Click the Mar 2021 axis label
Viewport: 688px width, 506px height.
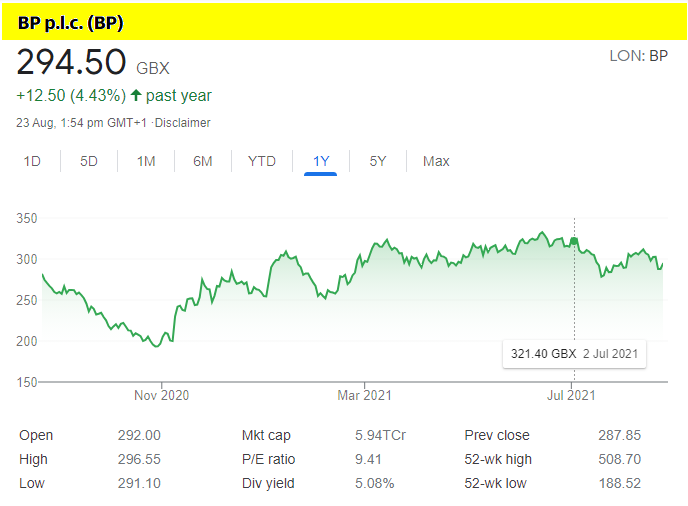(364, 395)
